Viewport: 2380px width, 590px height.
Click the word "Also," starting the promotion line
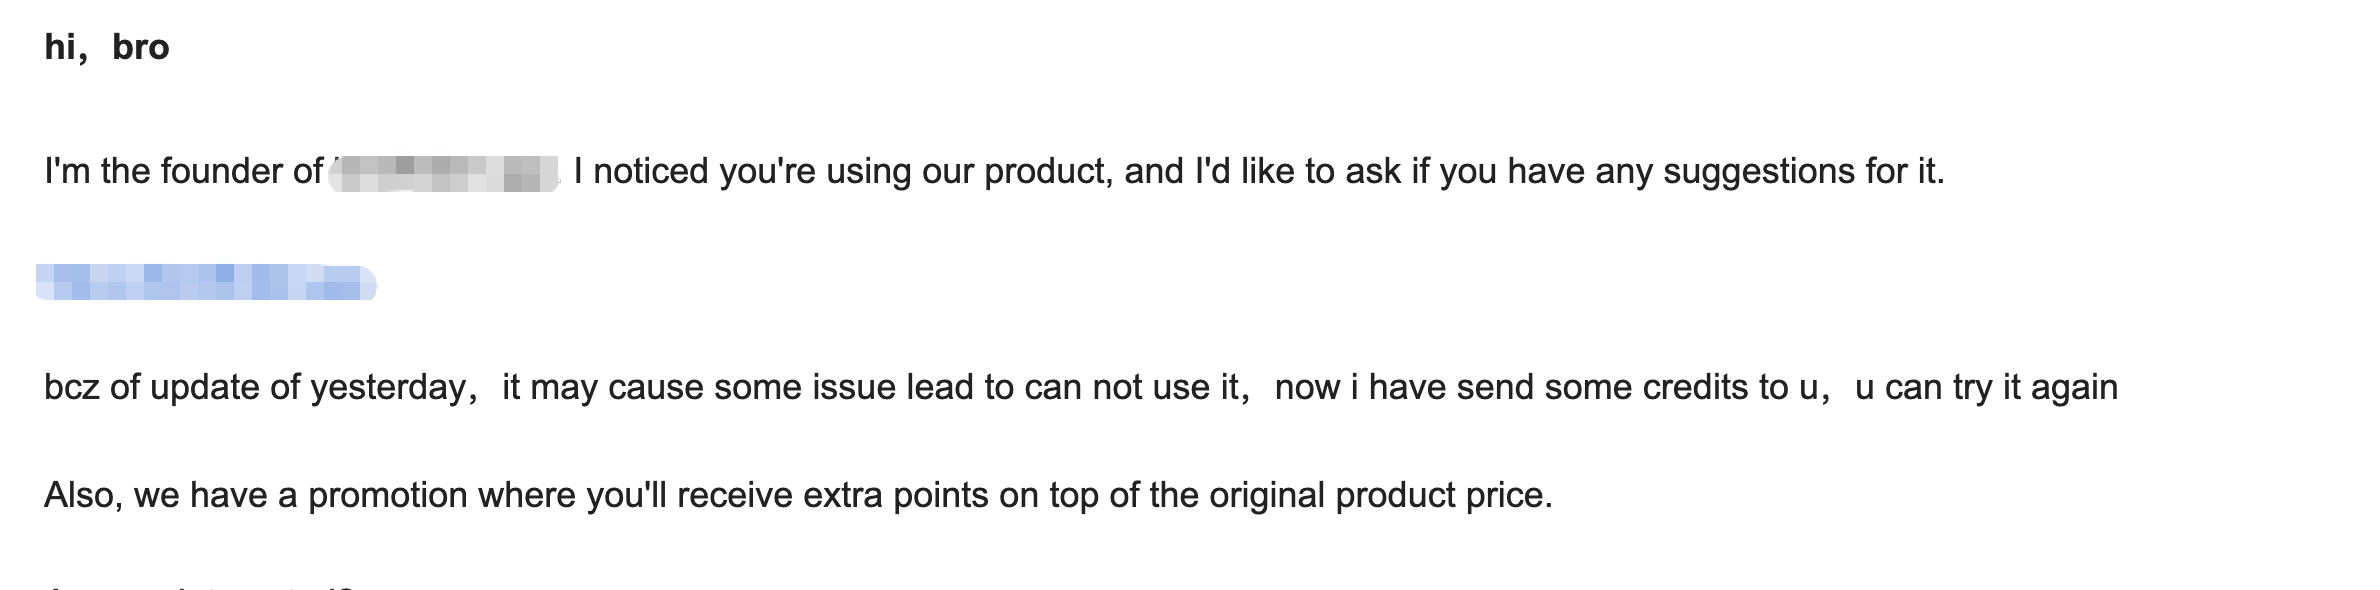(83, 496)
